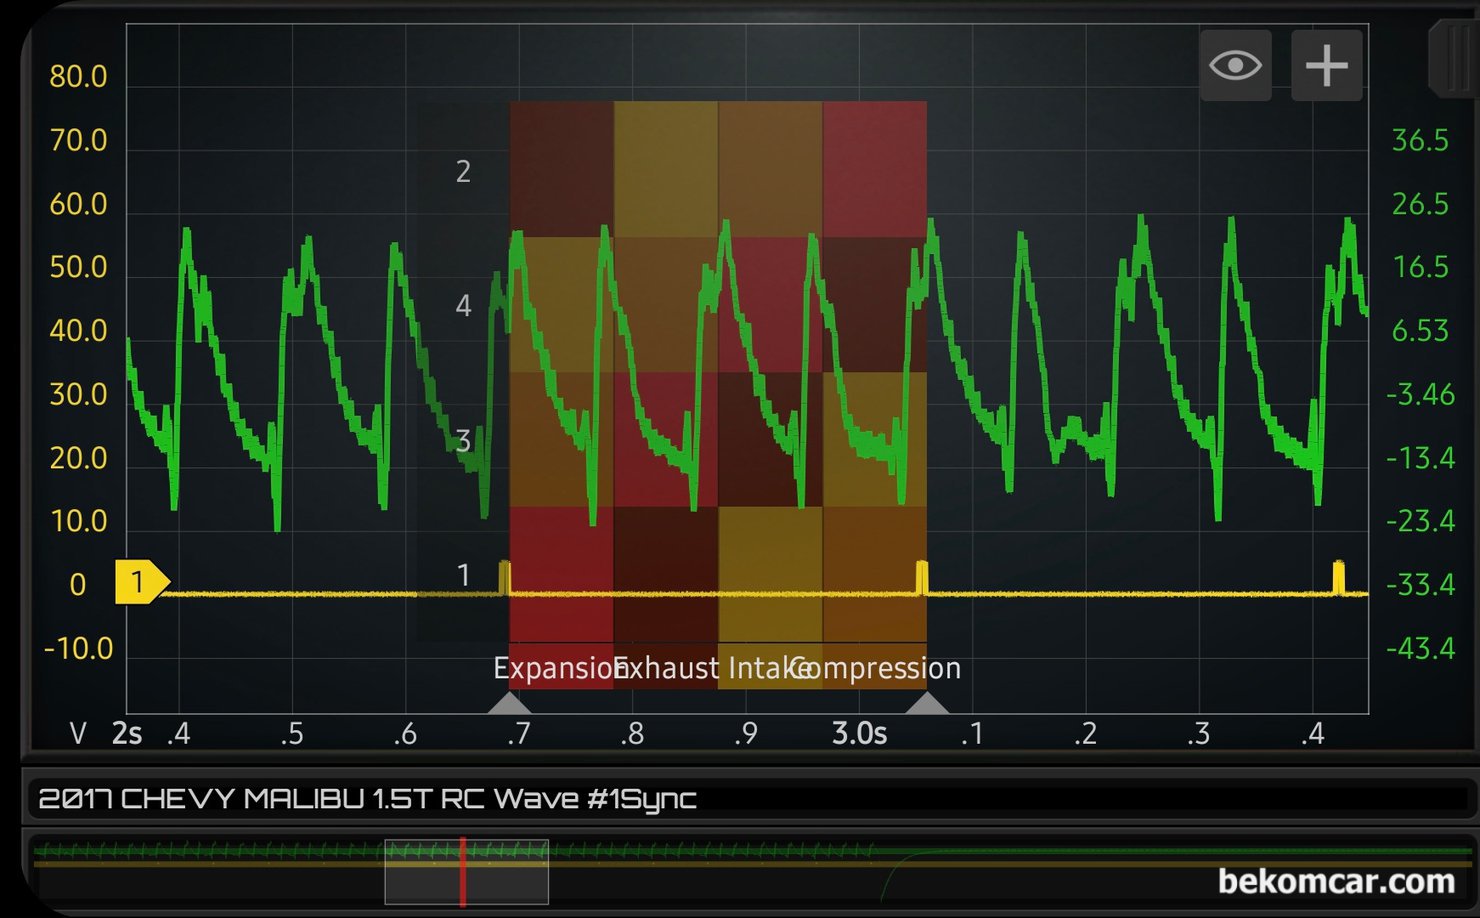Select the yellow channel 1 flag marker
This screenshot has height=918, width=1480.
[x=140, y=582]
